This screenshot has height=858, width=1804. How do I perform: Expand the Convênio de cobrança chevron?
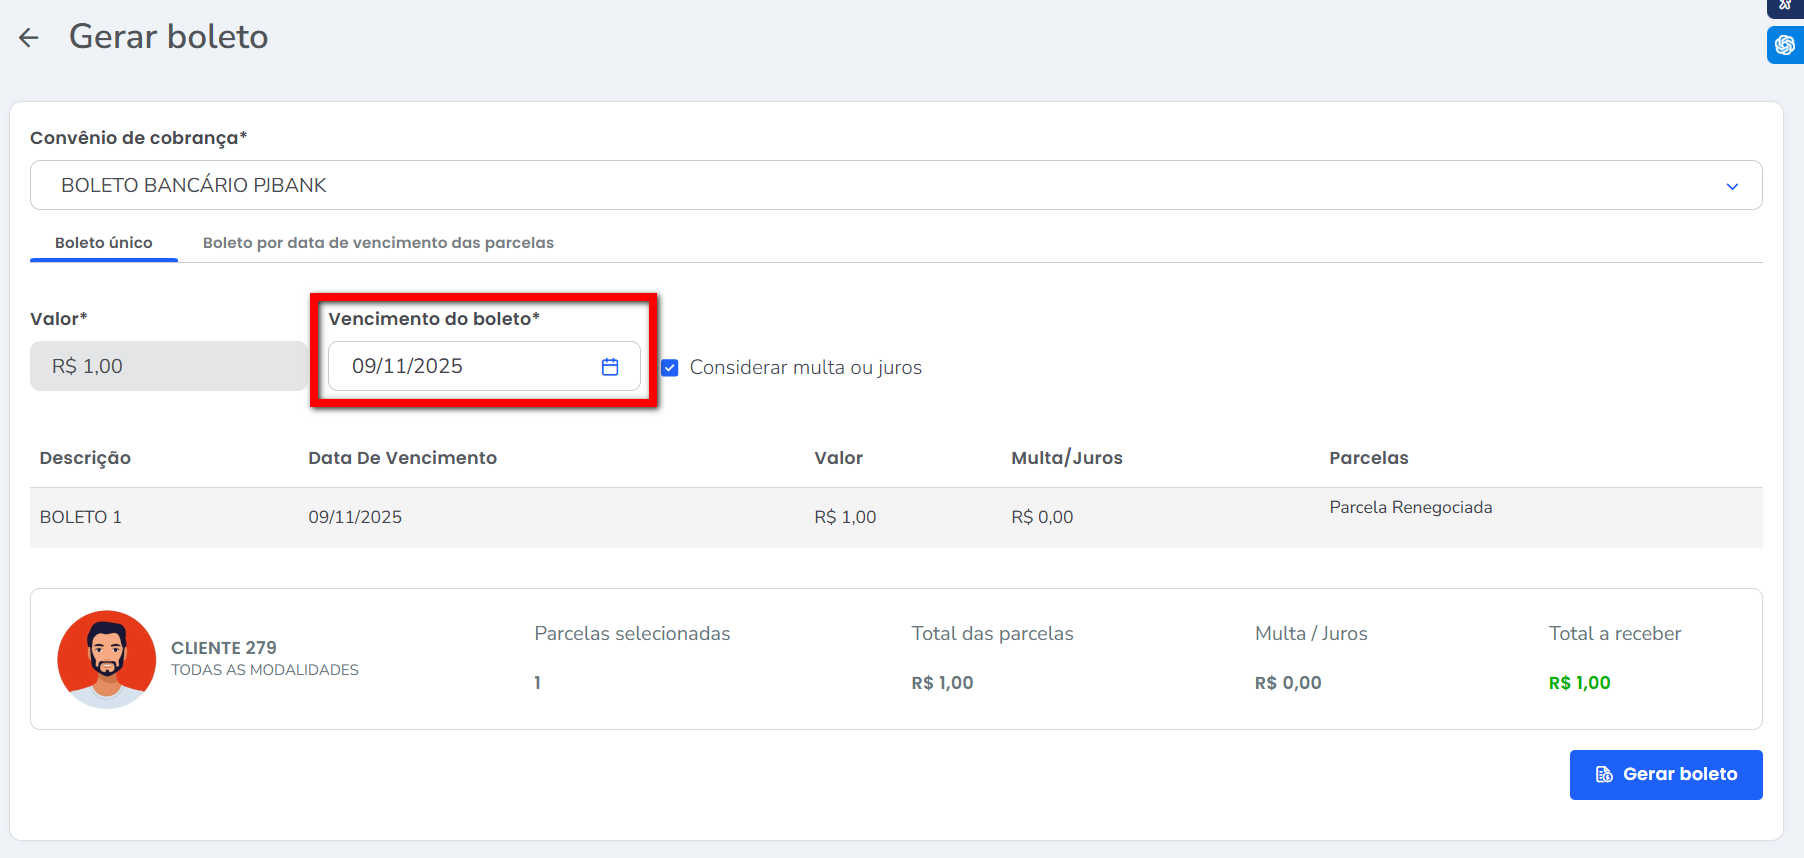[1732, 186]
